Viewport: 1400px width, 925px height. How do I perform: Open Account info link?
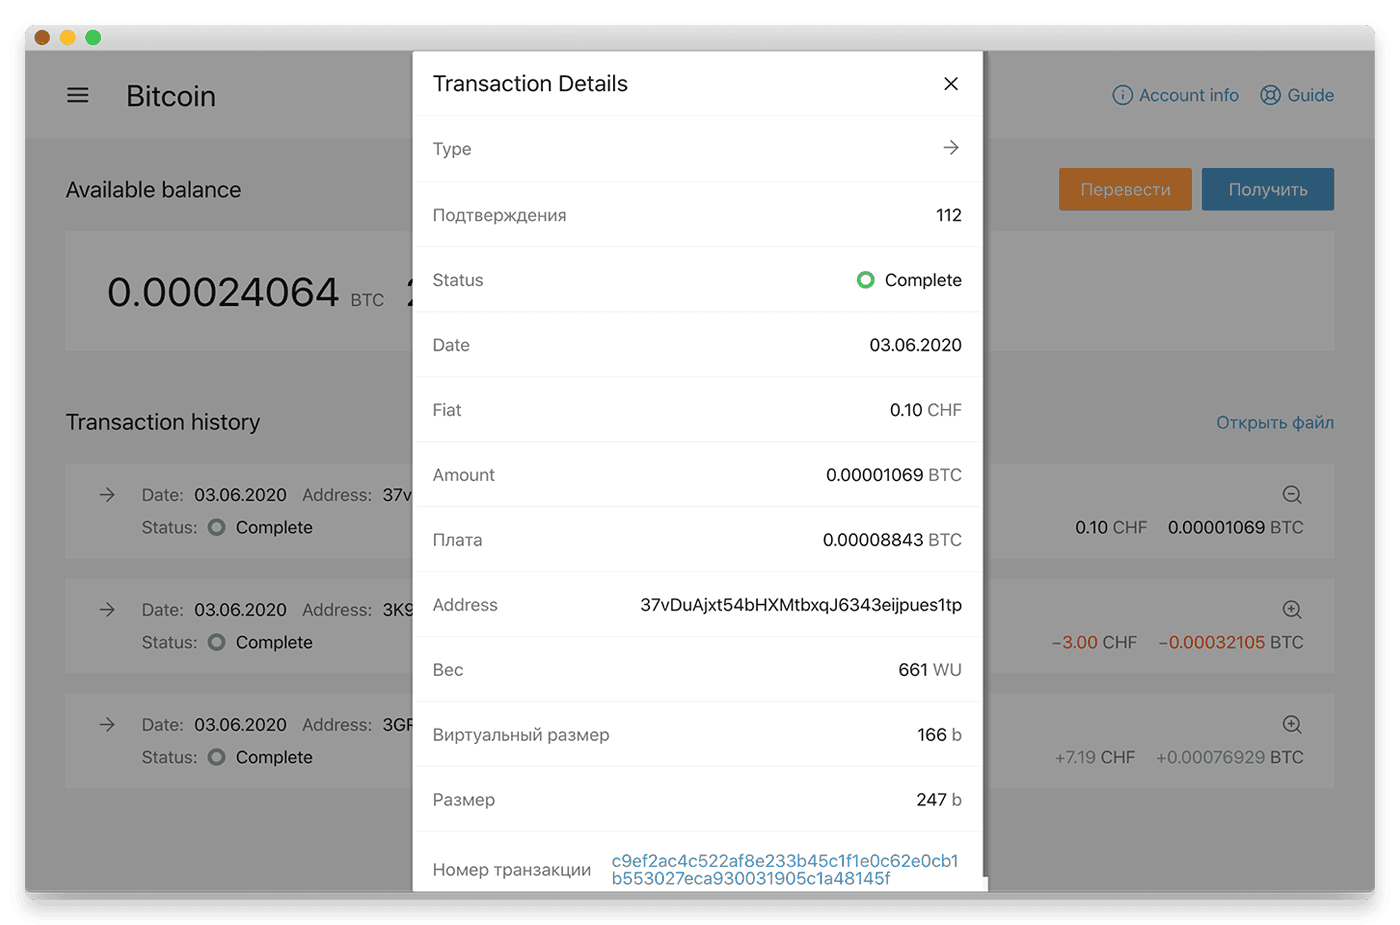pyautogui.click(x=1176, y=95)
